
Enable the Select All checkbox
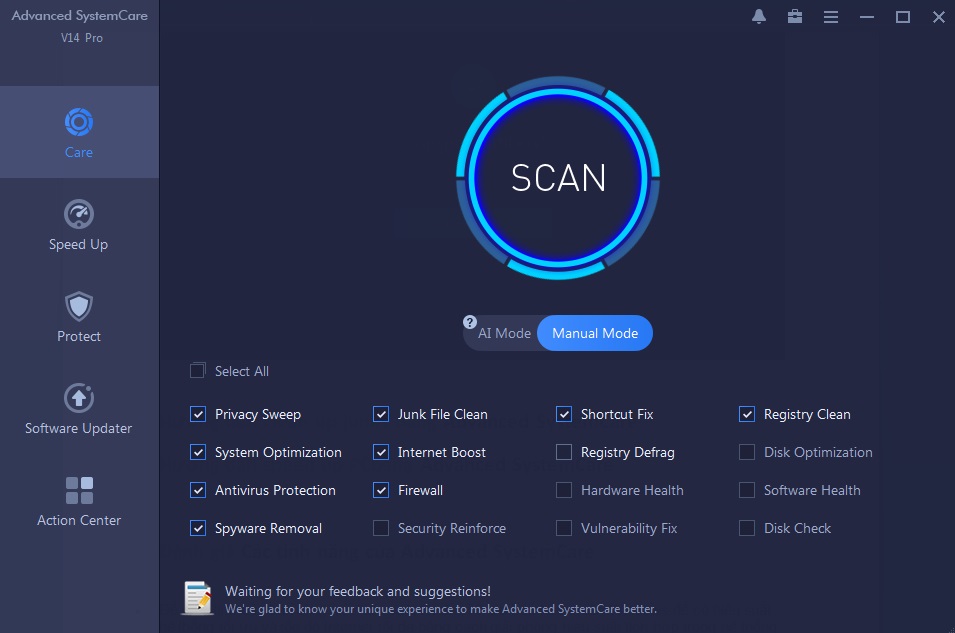[x=197, y=370]
